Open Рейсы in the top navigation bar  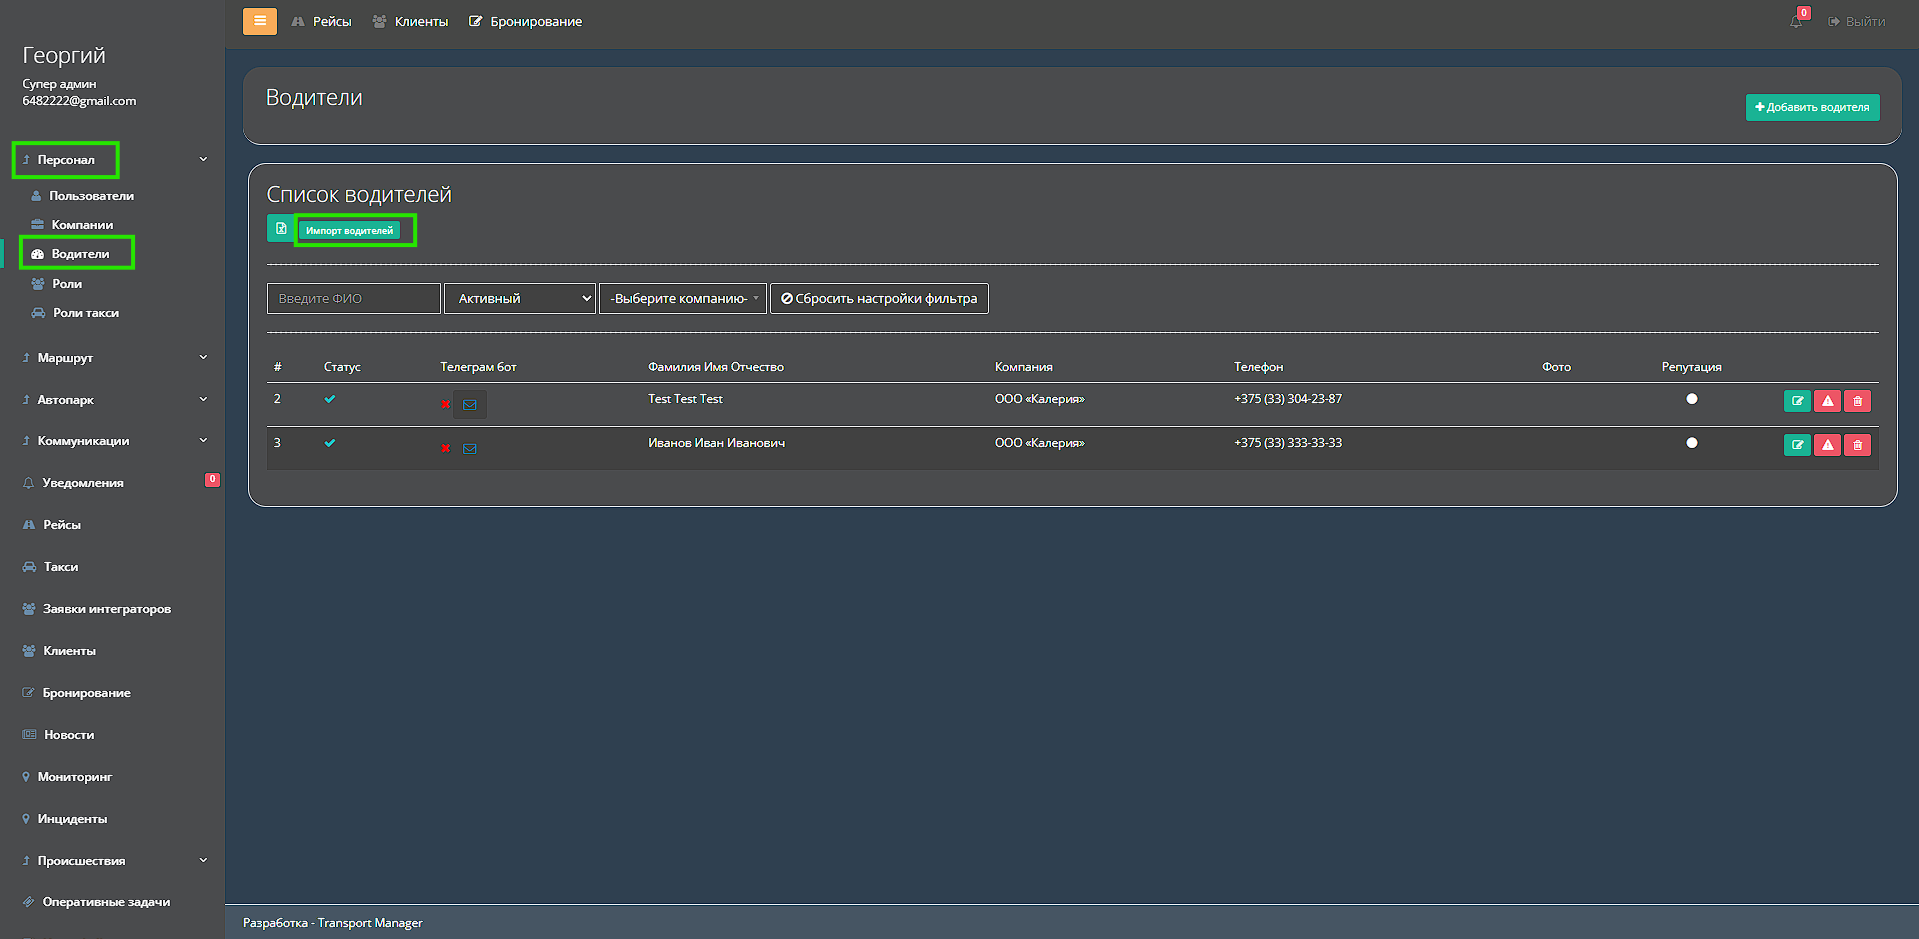(322, 22)
